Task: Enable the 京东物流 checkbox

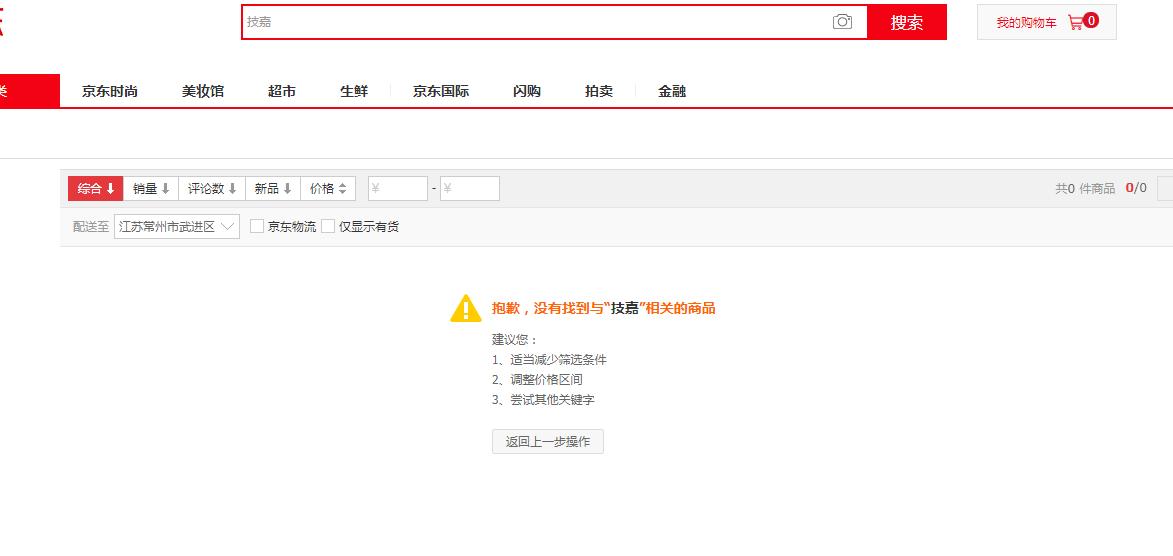Action: pyautogui.click(x=257, y=226)
